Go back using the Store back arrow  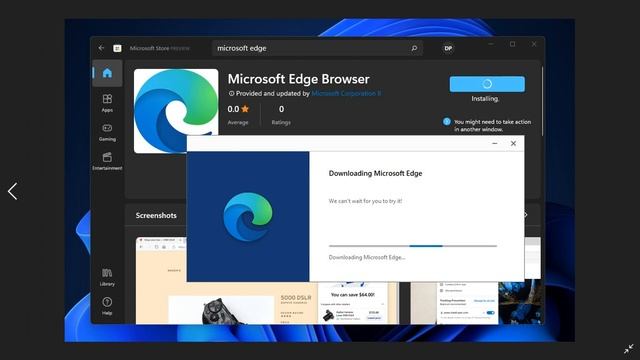(101, 48)
